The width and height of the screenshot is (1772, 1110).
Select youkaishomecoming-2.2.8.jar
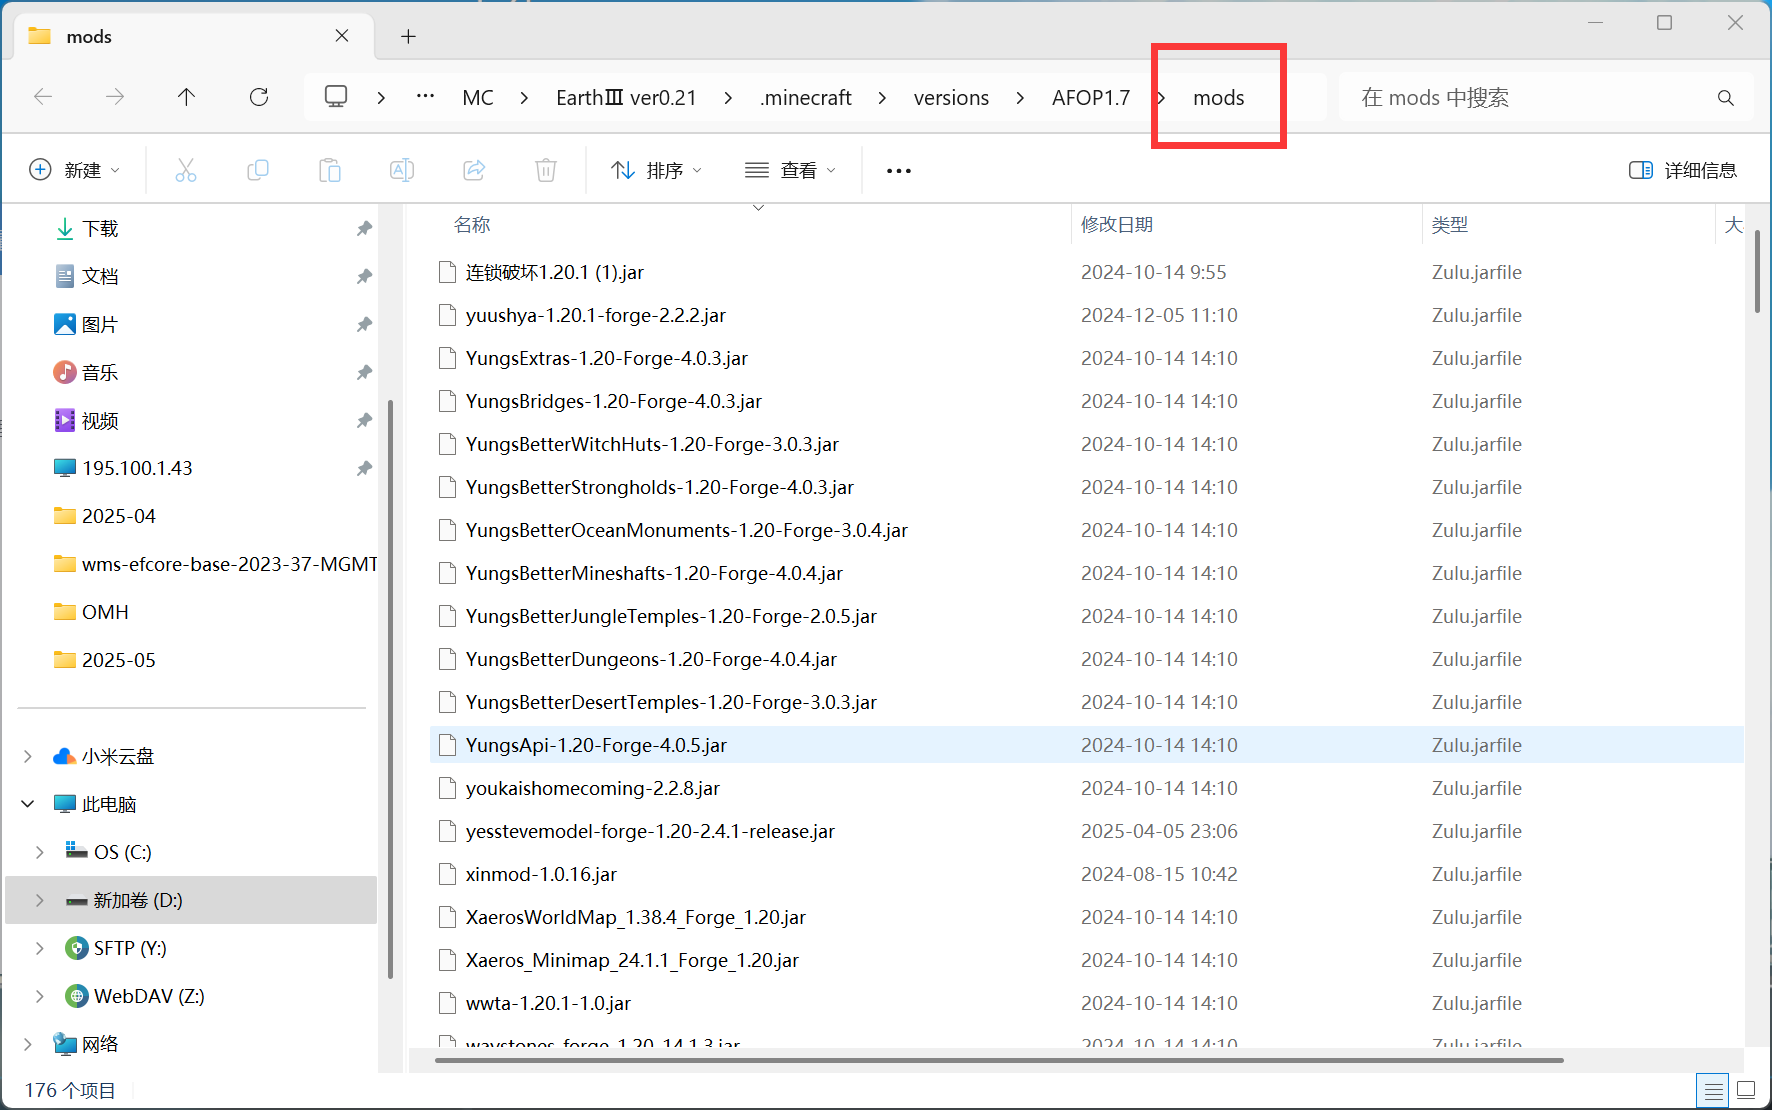[x=592, y=789]
